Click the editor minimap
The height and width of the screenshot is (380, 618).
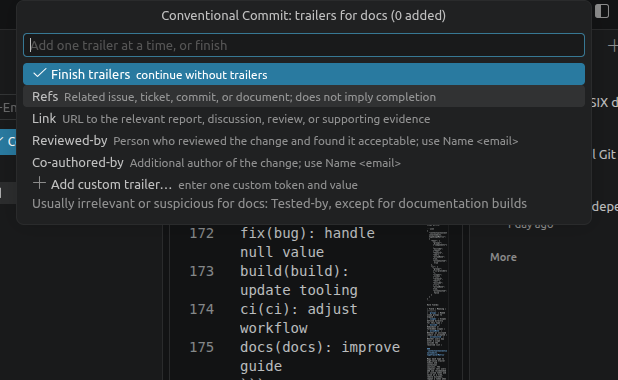[437, 302]
